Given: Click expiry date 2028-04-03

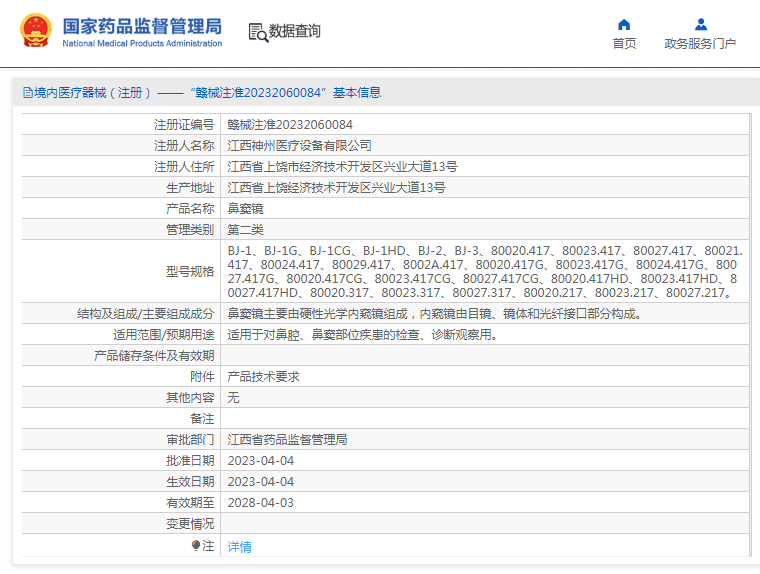Looking at the screenshot, I should [x=261, y=503].
